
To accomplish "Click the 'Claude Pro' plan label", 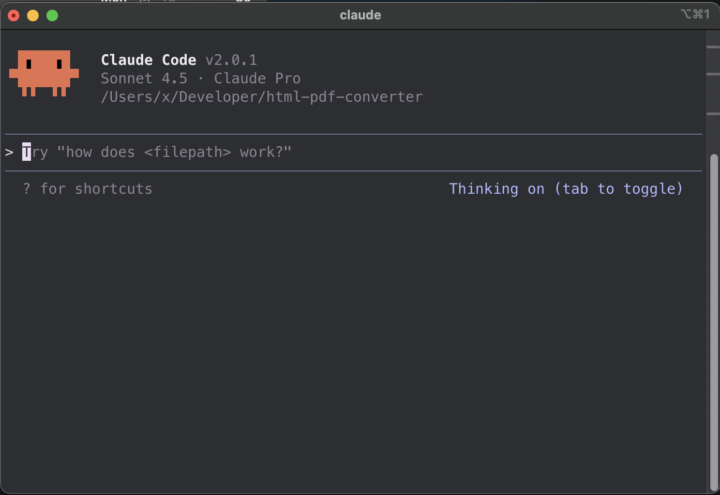I will (x=257, y=78).
